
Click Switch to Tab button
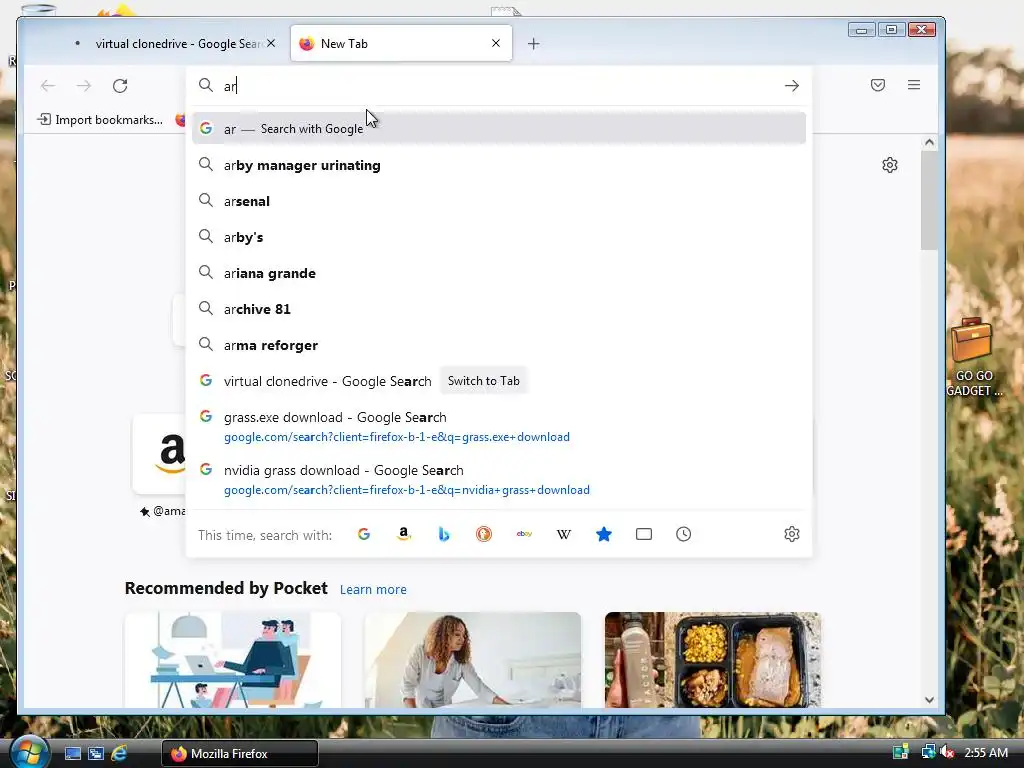click(483, 381)
